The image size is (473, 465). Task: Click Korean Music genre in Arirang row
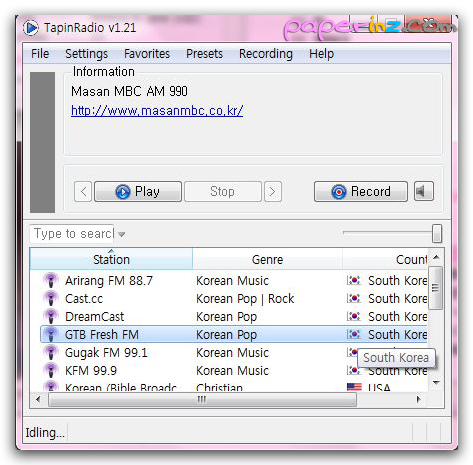(x=232, y=280)
